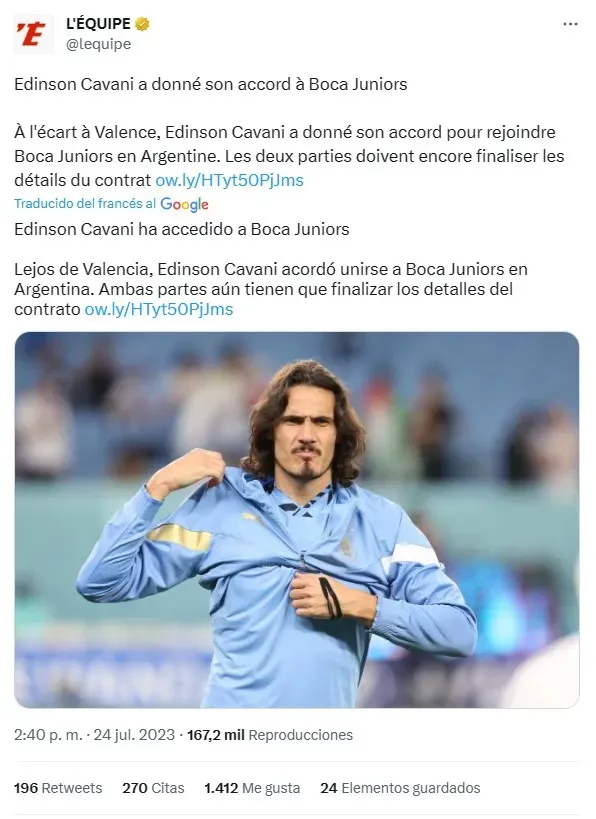Click French headline about Cavani and Boca Juniors

pos(211,84)
